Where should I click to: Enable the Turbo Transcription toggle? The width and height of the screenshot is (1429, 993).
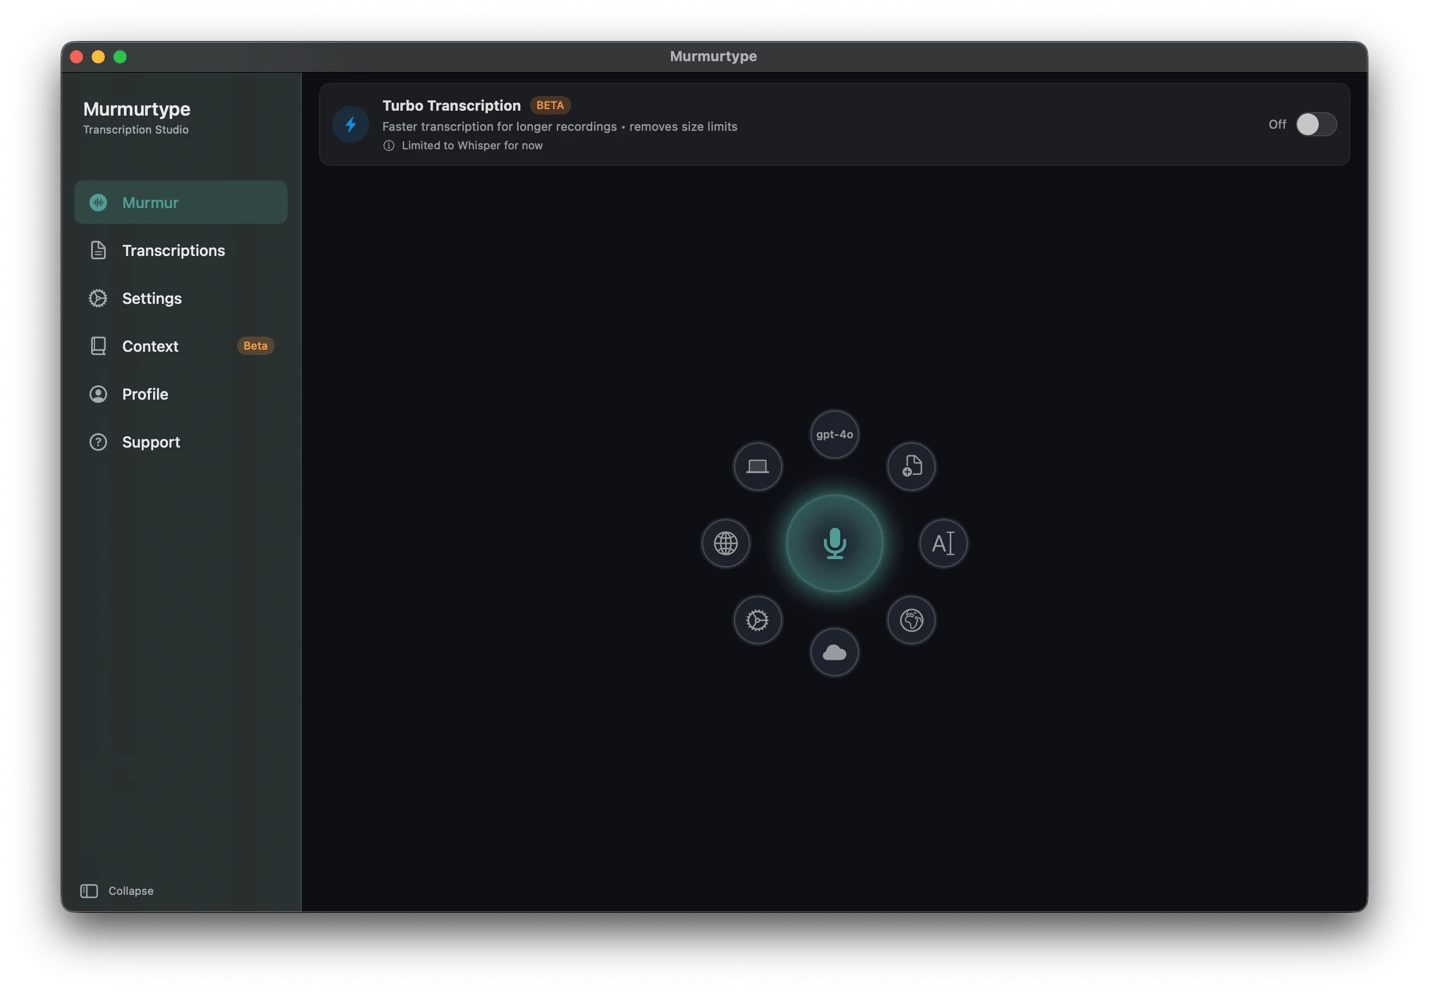[1315, 124]
